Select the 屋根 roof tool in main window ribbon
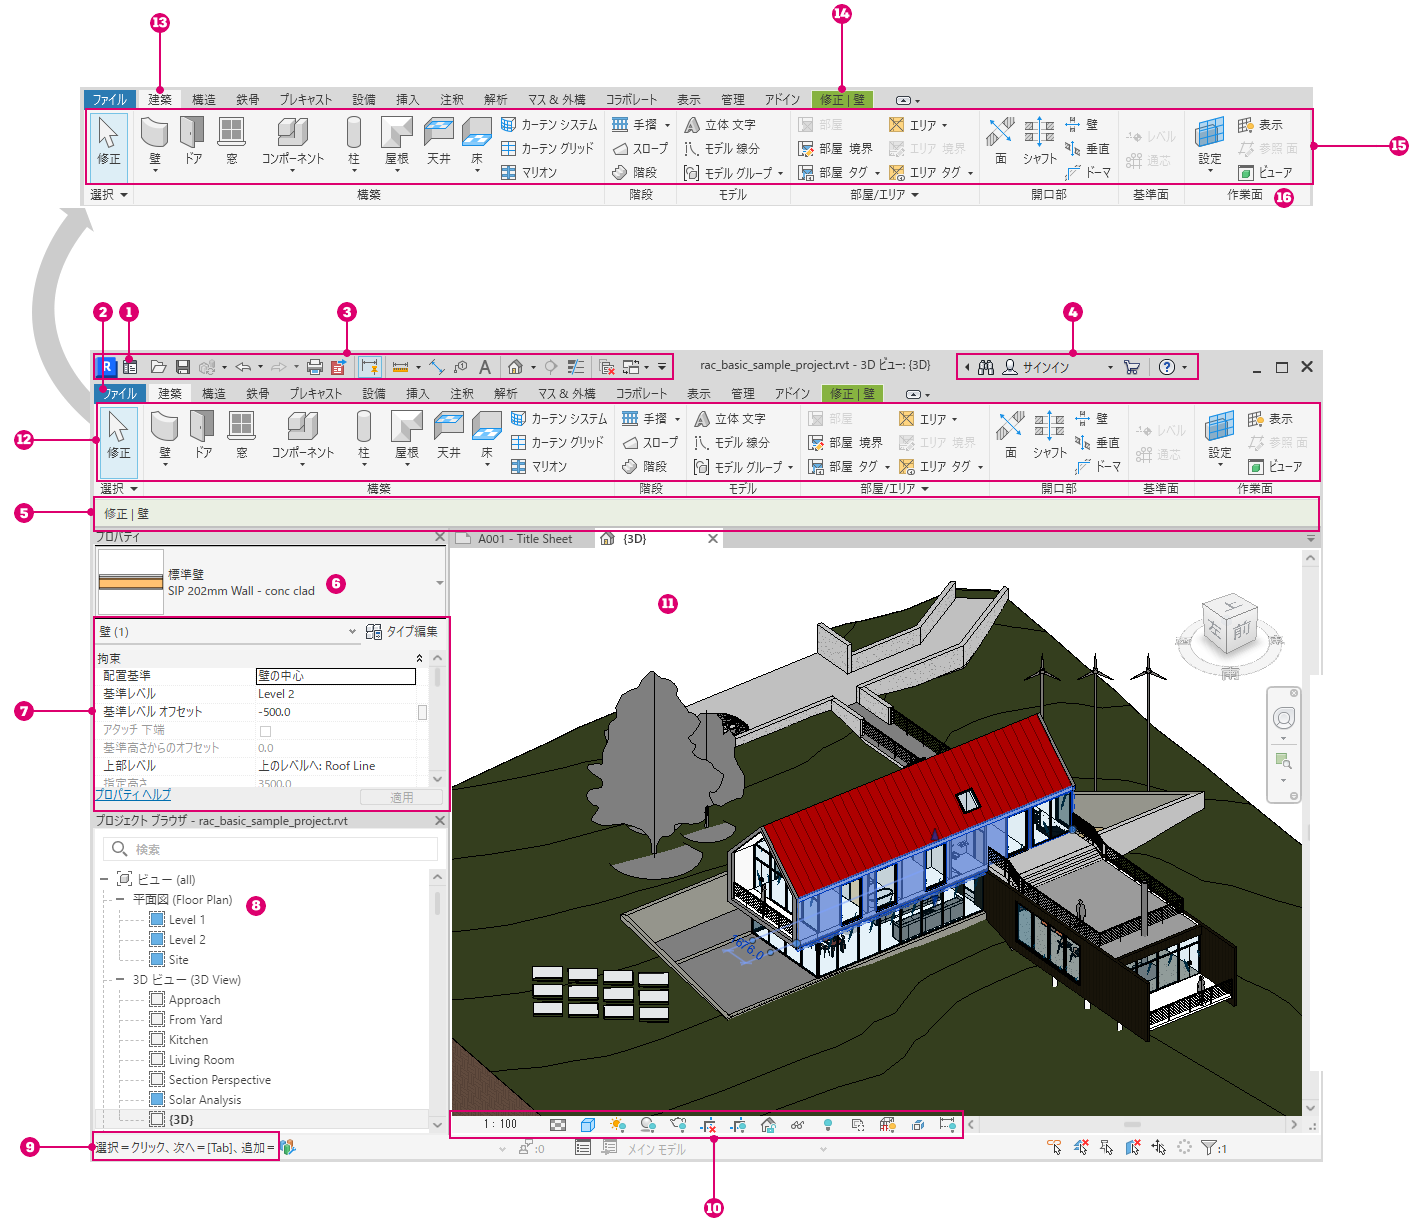 [407, 437]
